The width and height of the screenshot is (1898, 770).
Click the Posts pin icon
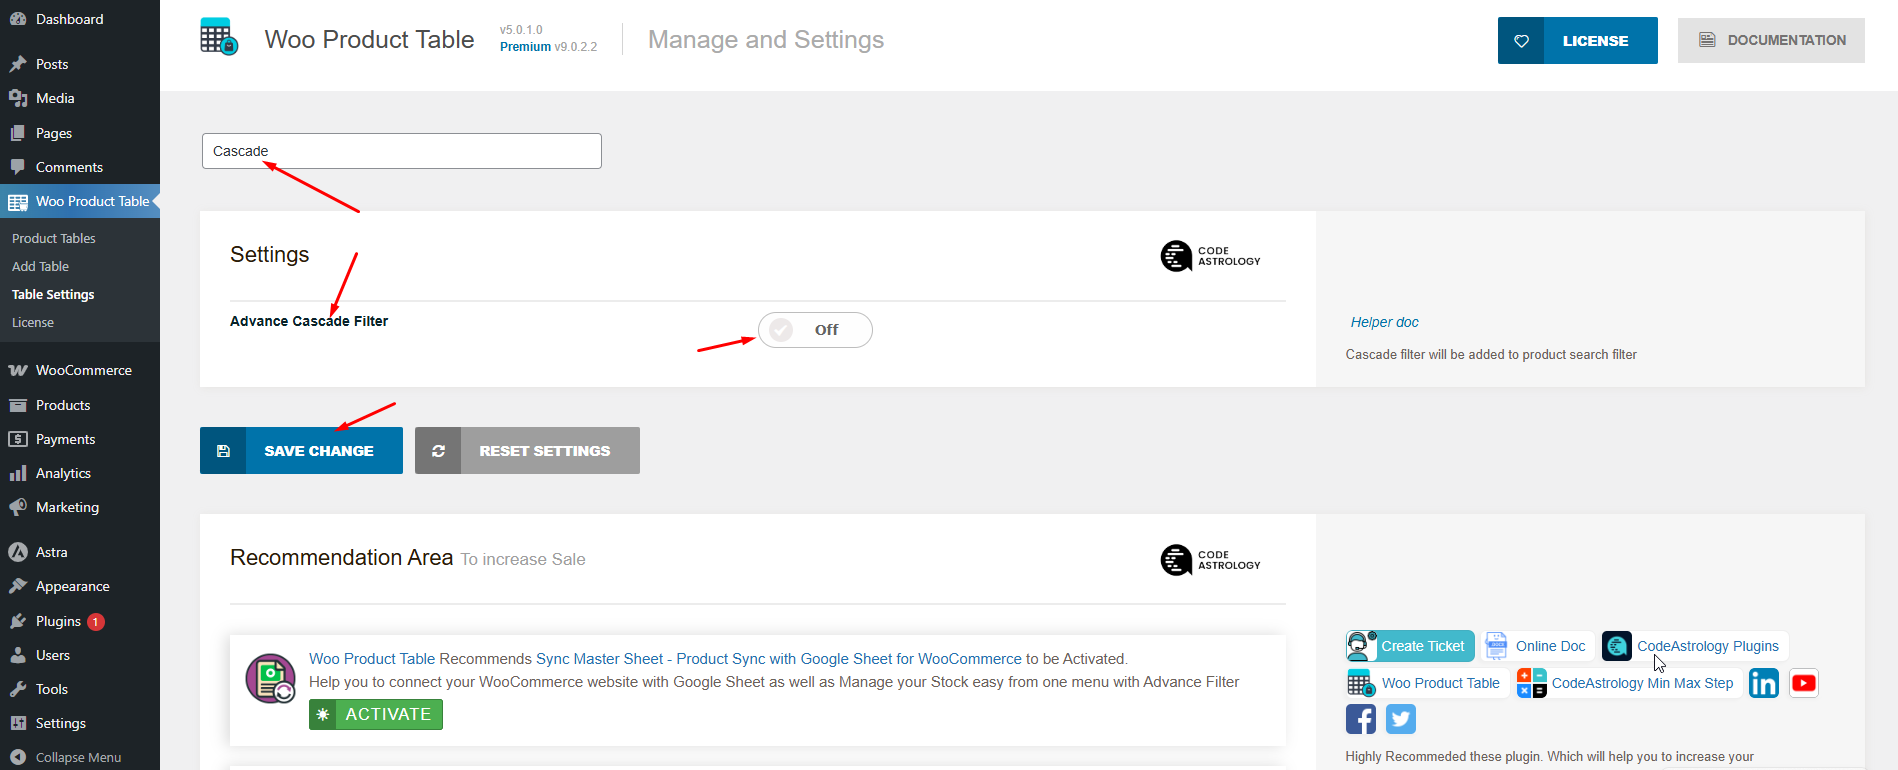(17, 64)
